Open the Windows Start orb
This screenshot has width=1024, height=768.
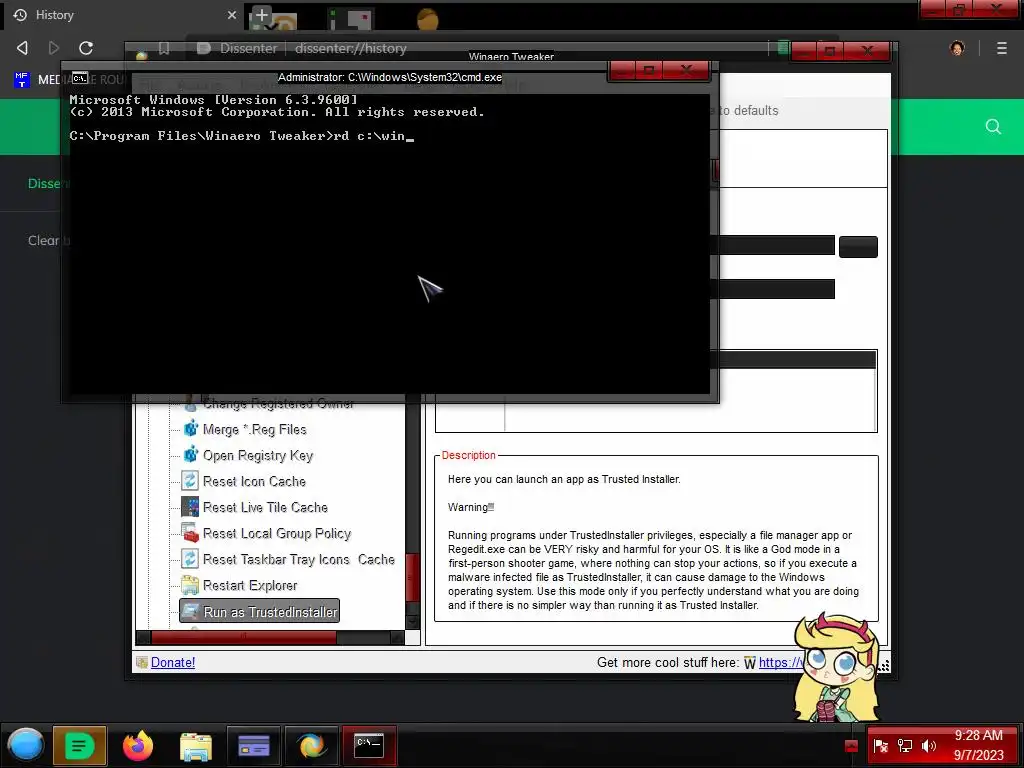[25, 745]
